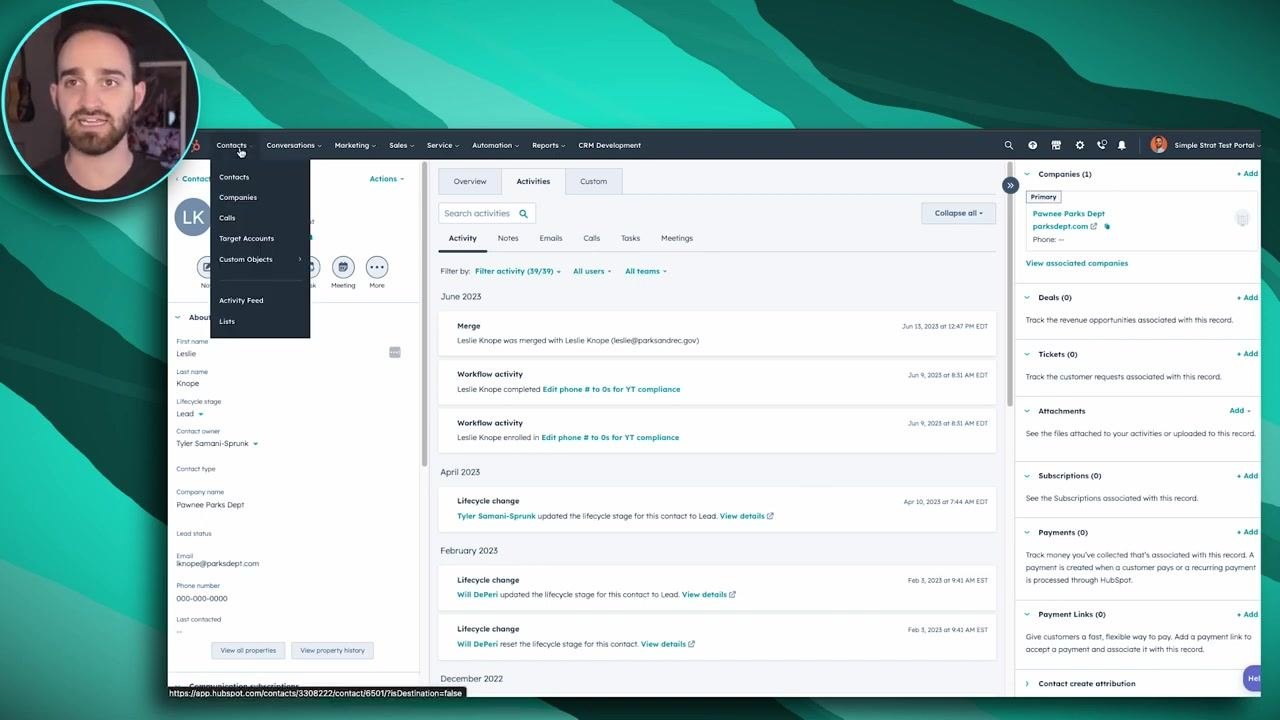Open the Service nav dropdown
The width and height of the screenshot is (1280, 720).
[x=443, y=145]
